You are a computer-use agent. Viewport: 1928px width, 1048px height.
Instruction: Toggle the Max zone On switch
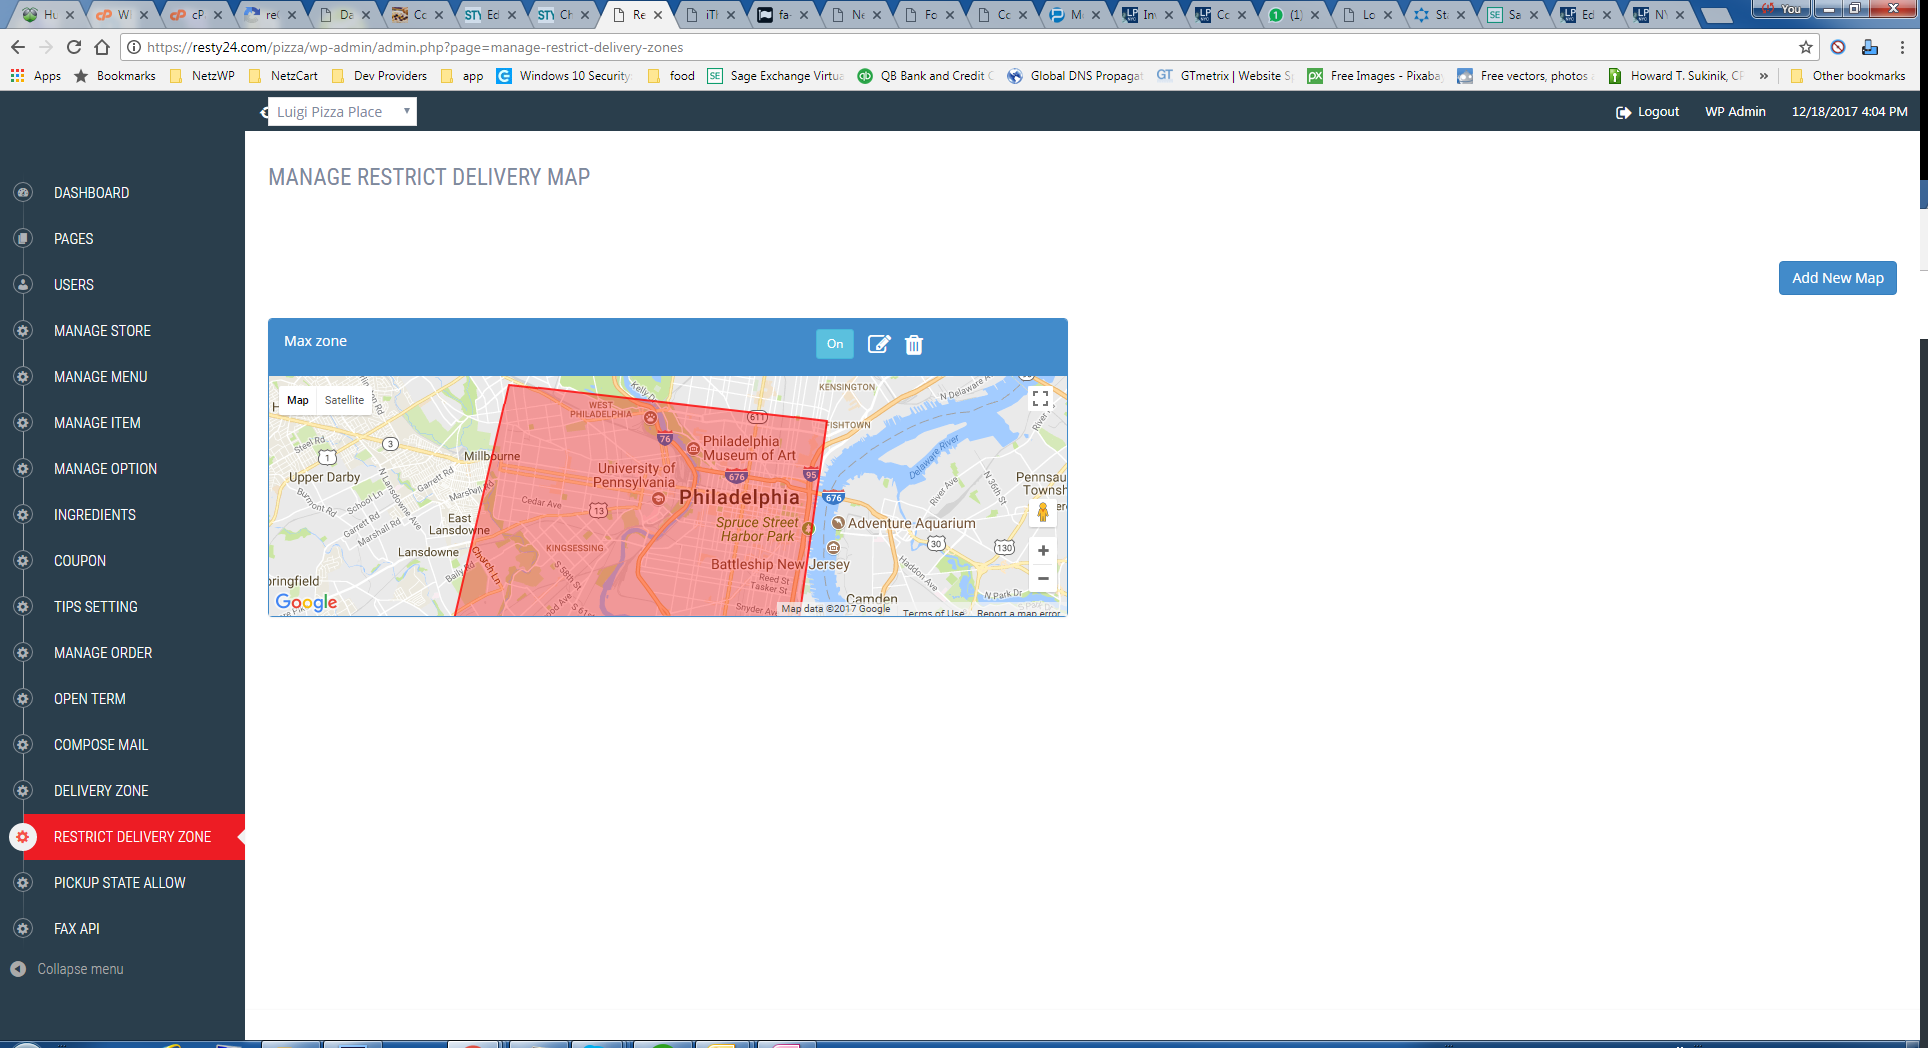[x=835, y=344]
